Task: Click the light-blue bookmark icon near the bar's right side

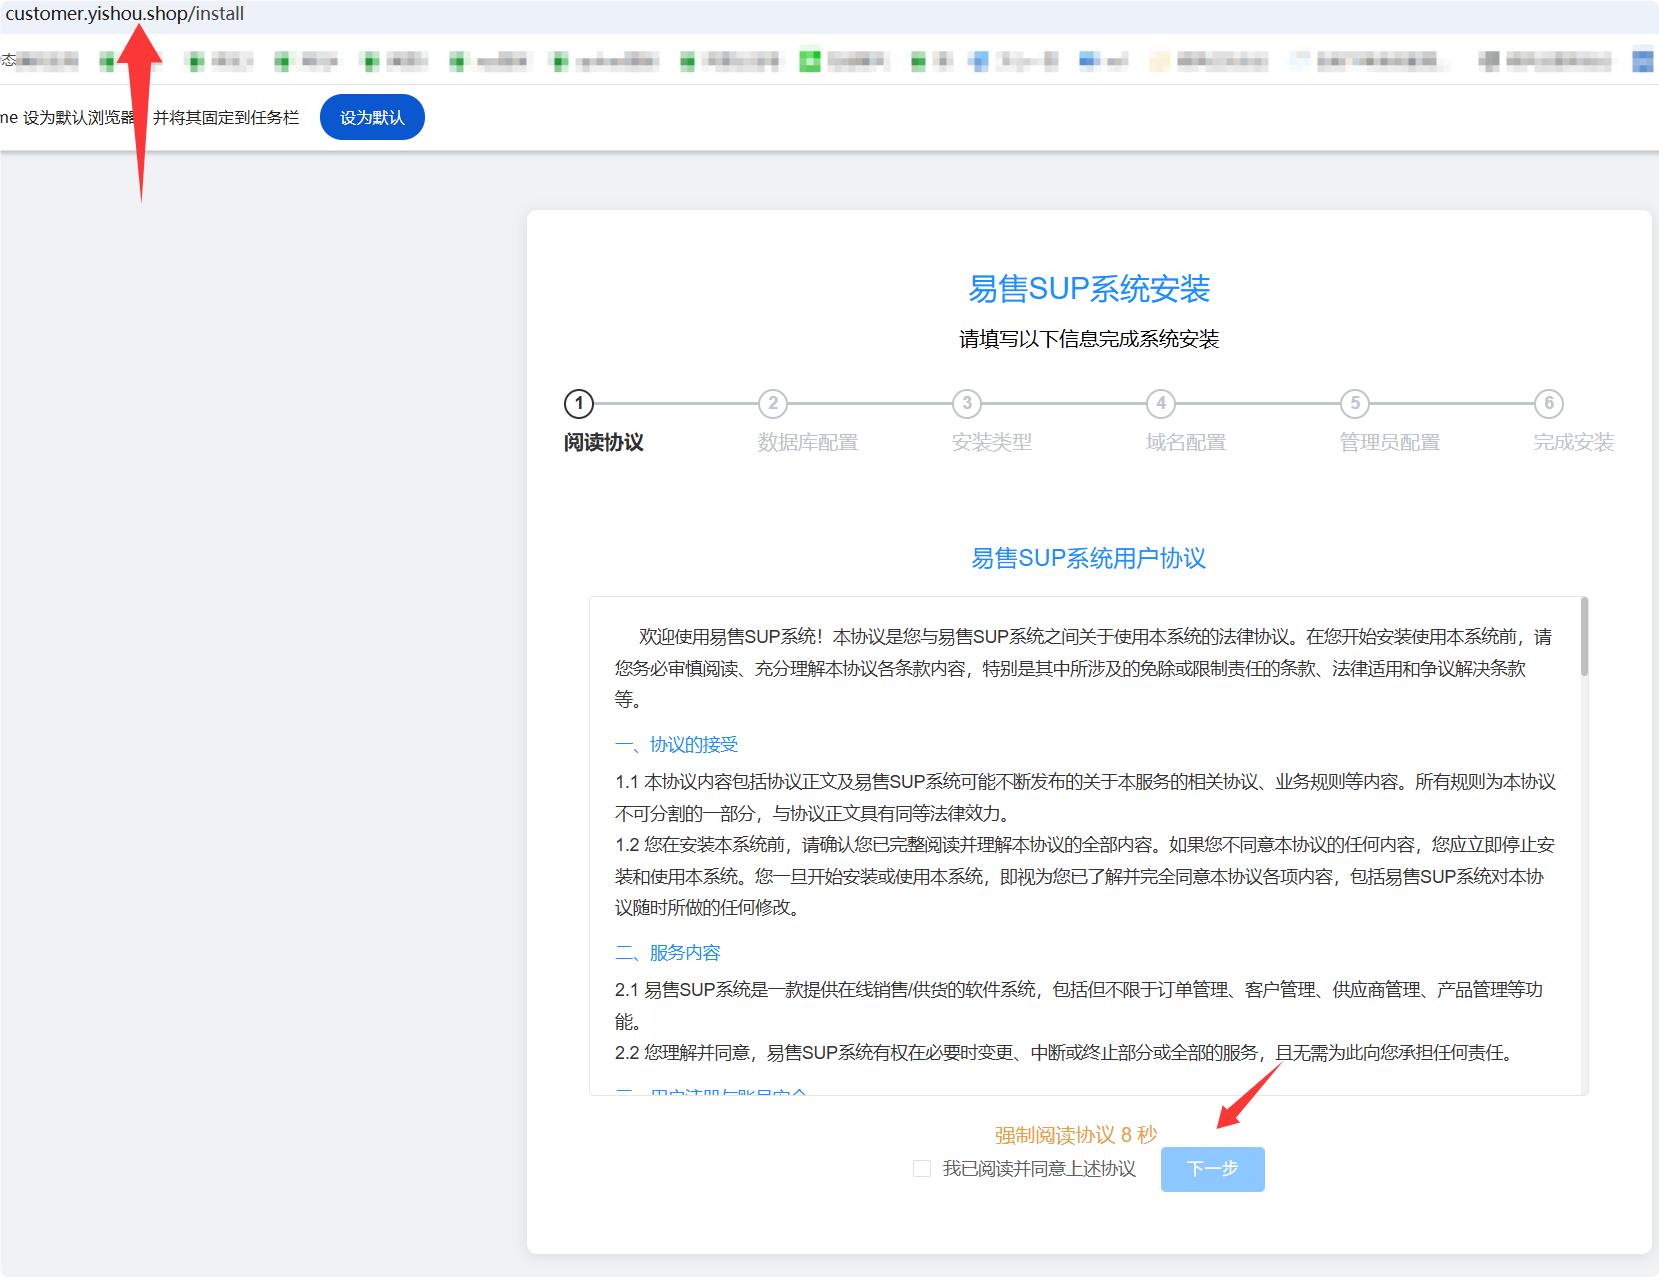Action: click(1298, 60)
